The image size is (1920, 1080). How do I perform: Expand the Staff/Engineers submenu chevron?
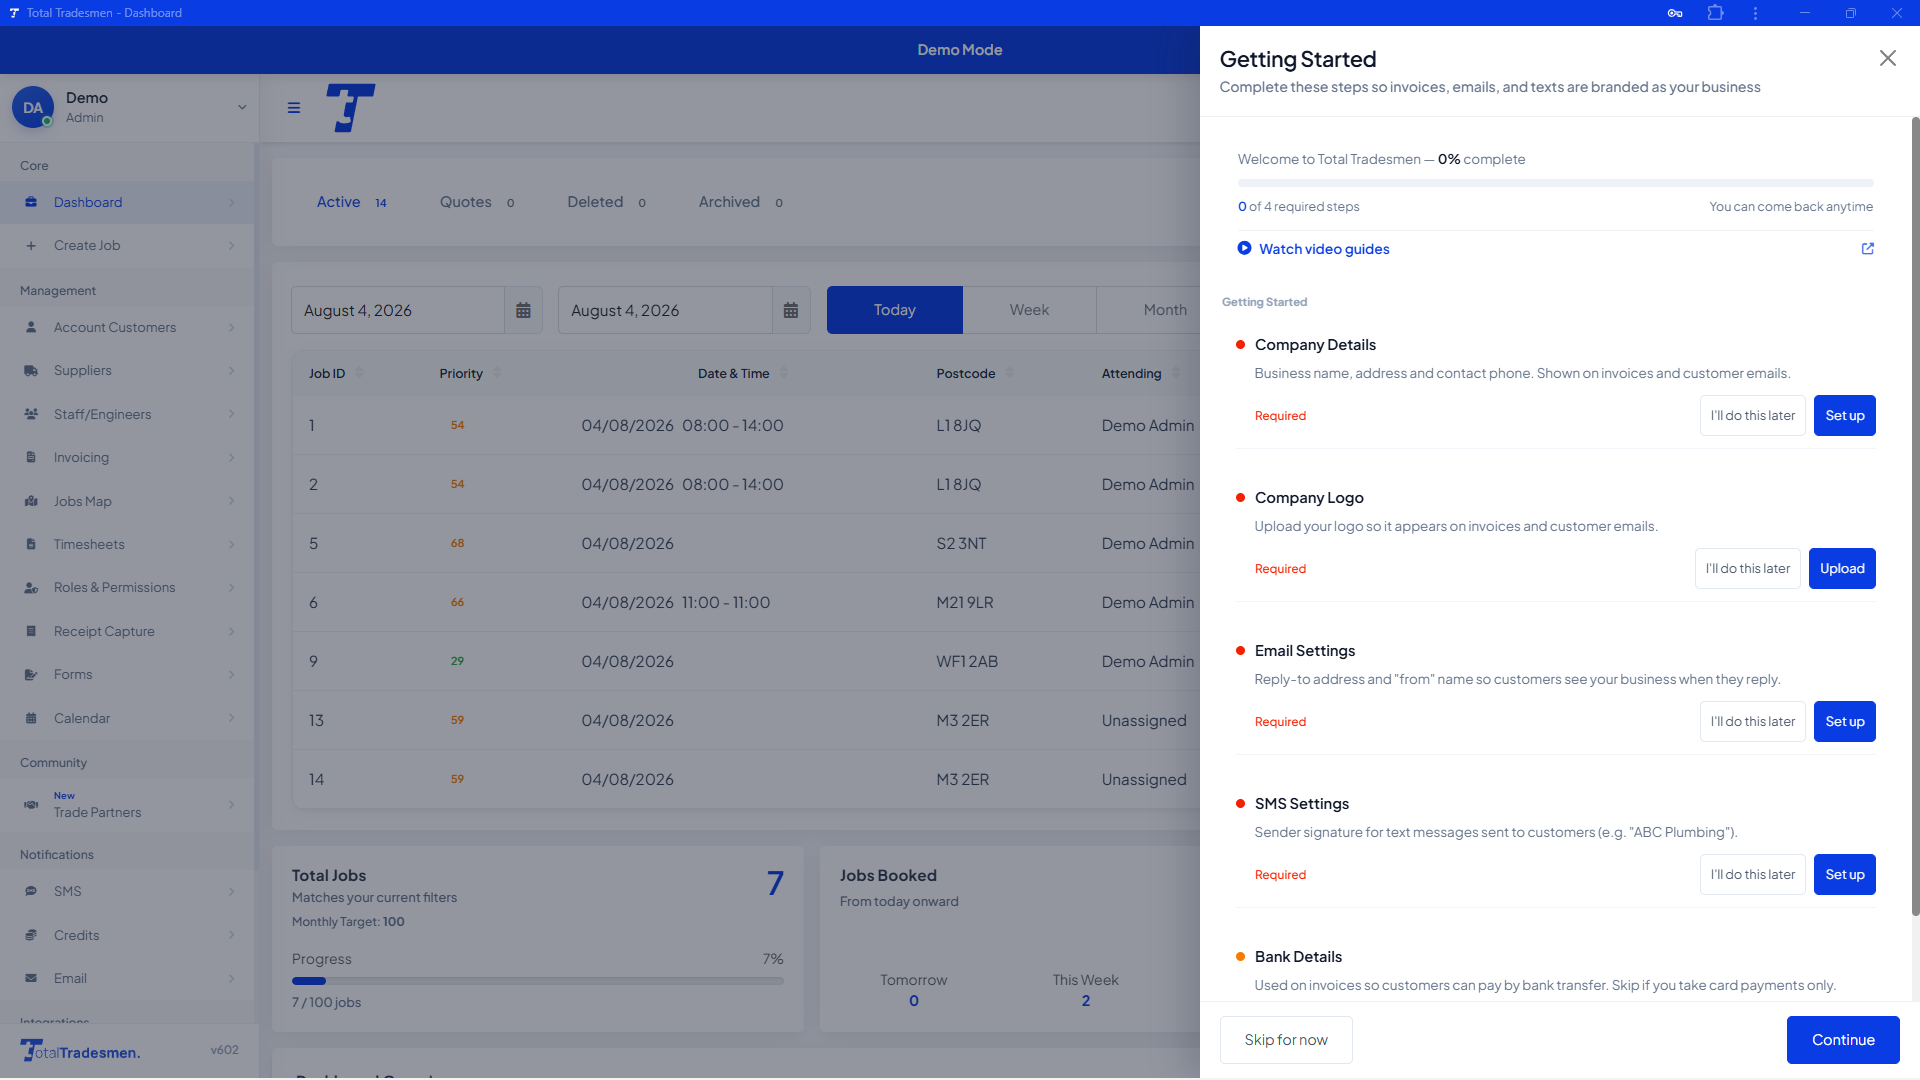231,414
